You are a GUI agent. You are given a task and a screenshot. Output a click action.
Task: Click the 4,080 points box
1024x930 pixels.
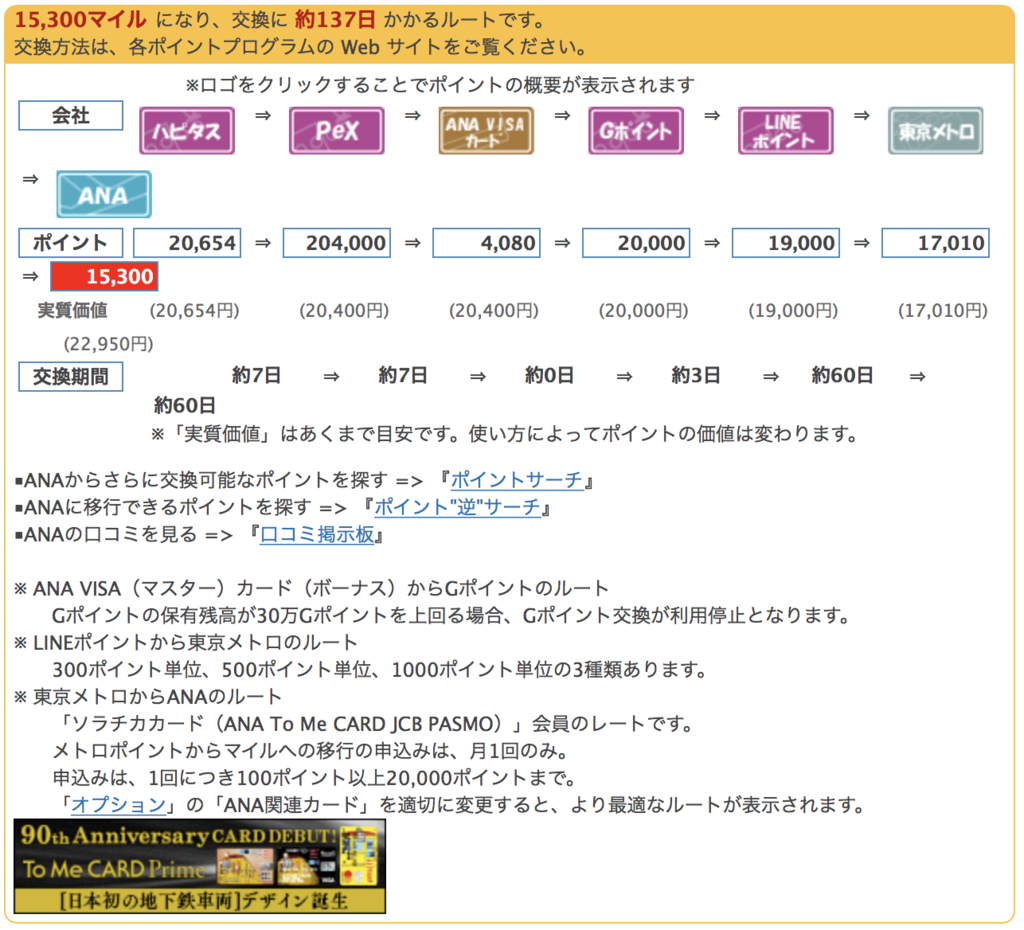486,243
